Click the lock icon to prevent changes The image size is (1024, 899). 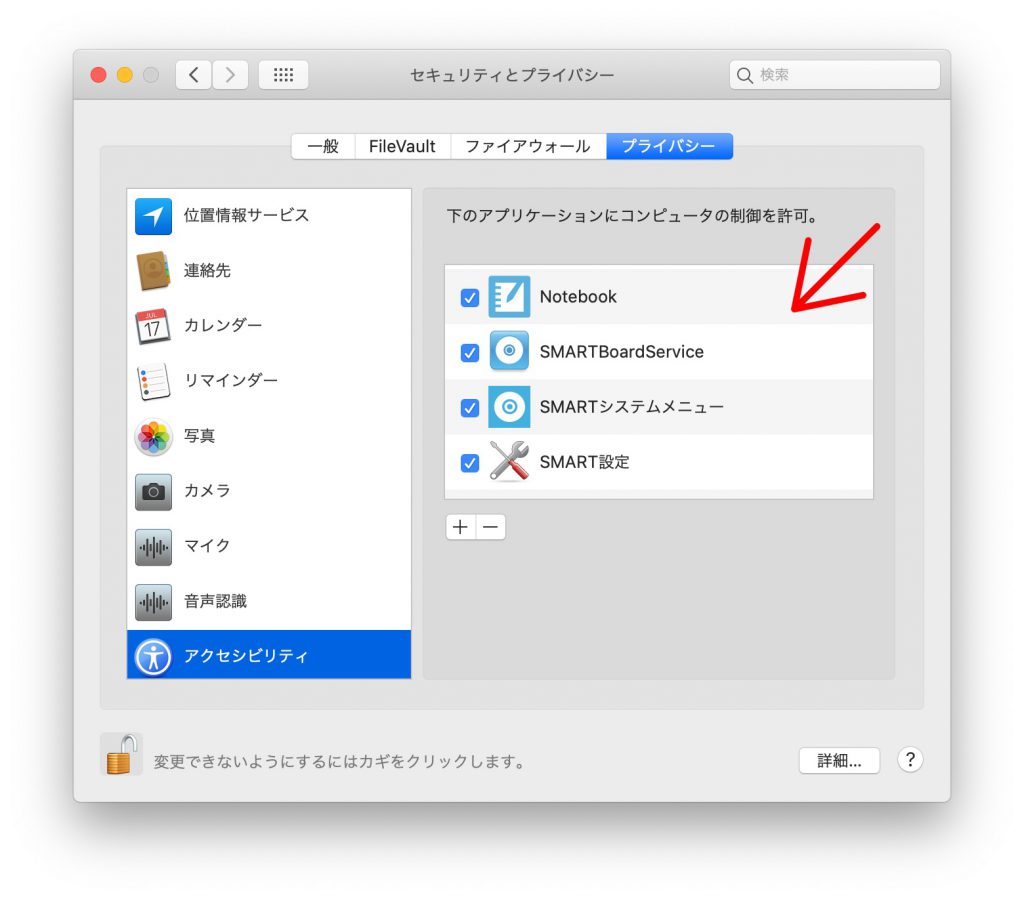(x=120, y=755)
